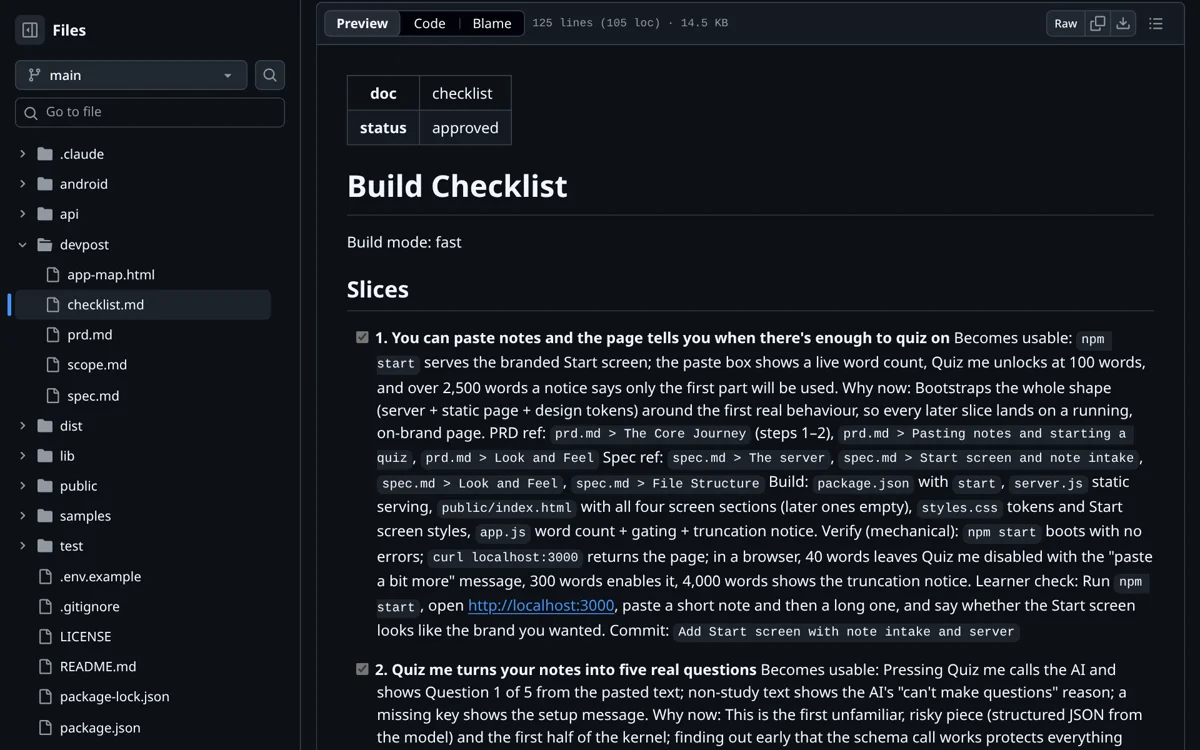Open the main branch selector dropdown
This screenshot has height=750, width=1200.
131,75
